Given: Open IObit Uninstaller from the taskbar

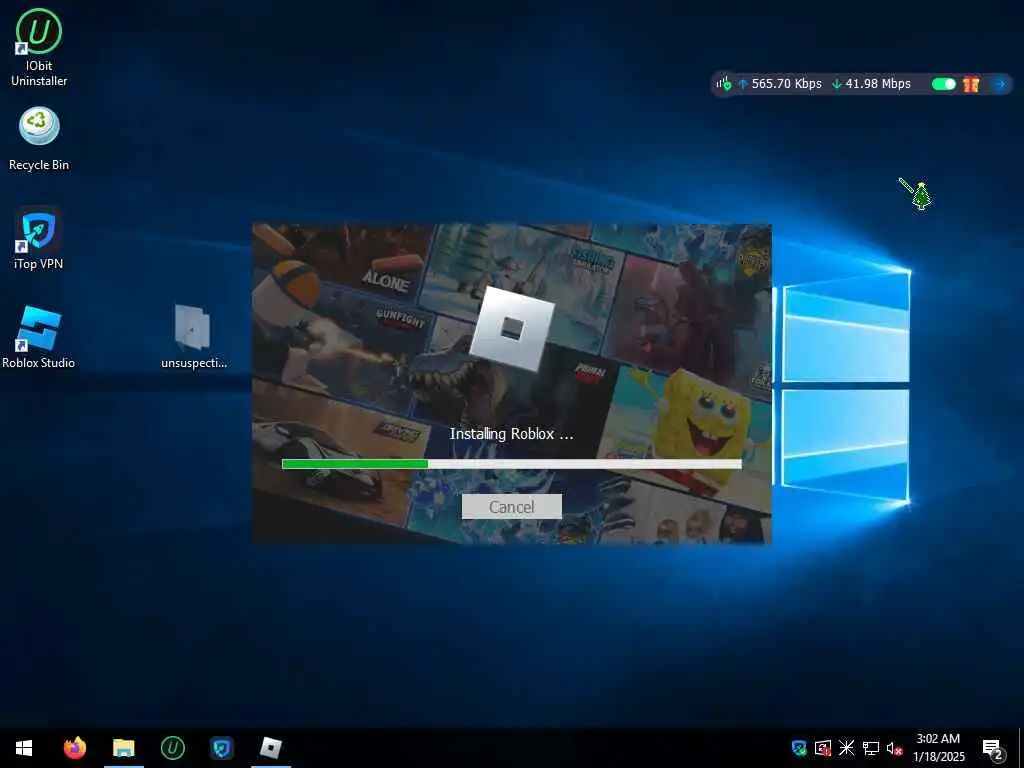Looking at the screenshot, I should pos(172,748).
